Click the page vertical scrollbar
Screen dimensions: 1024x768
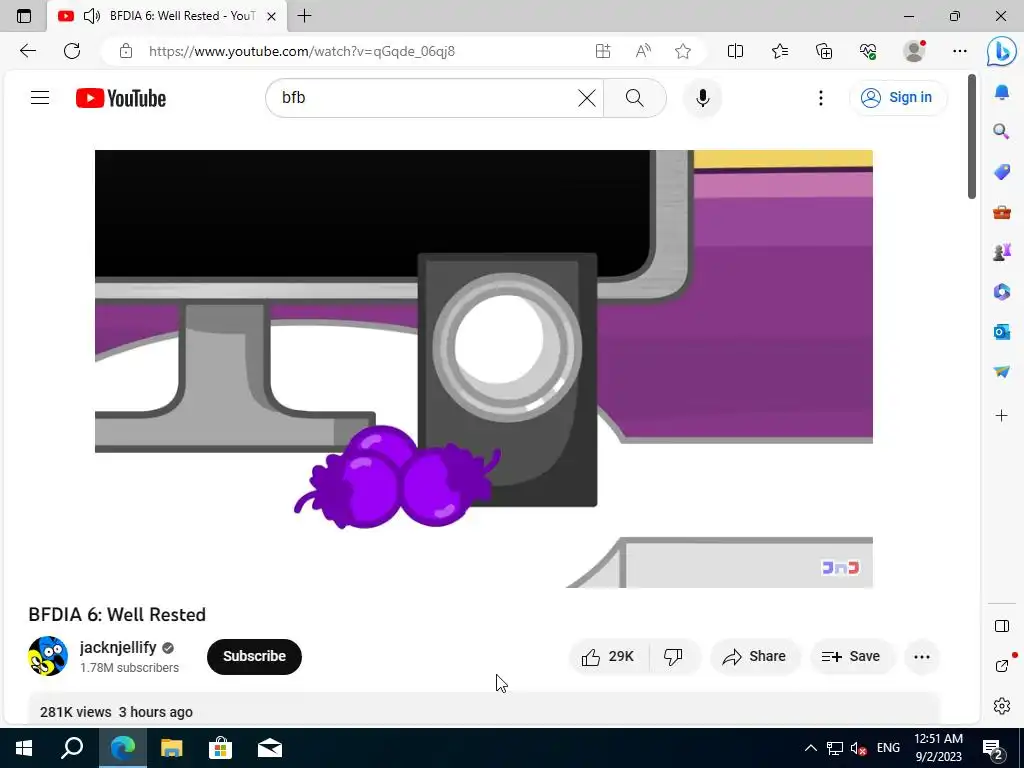tap(972, 136)
